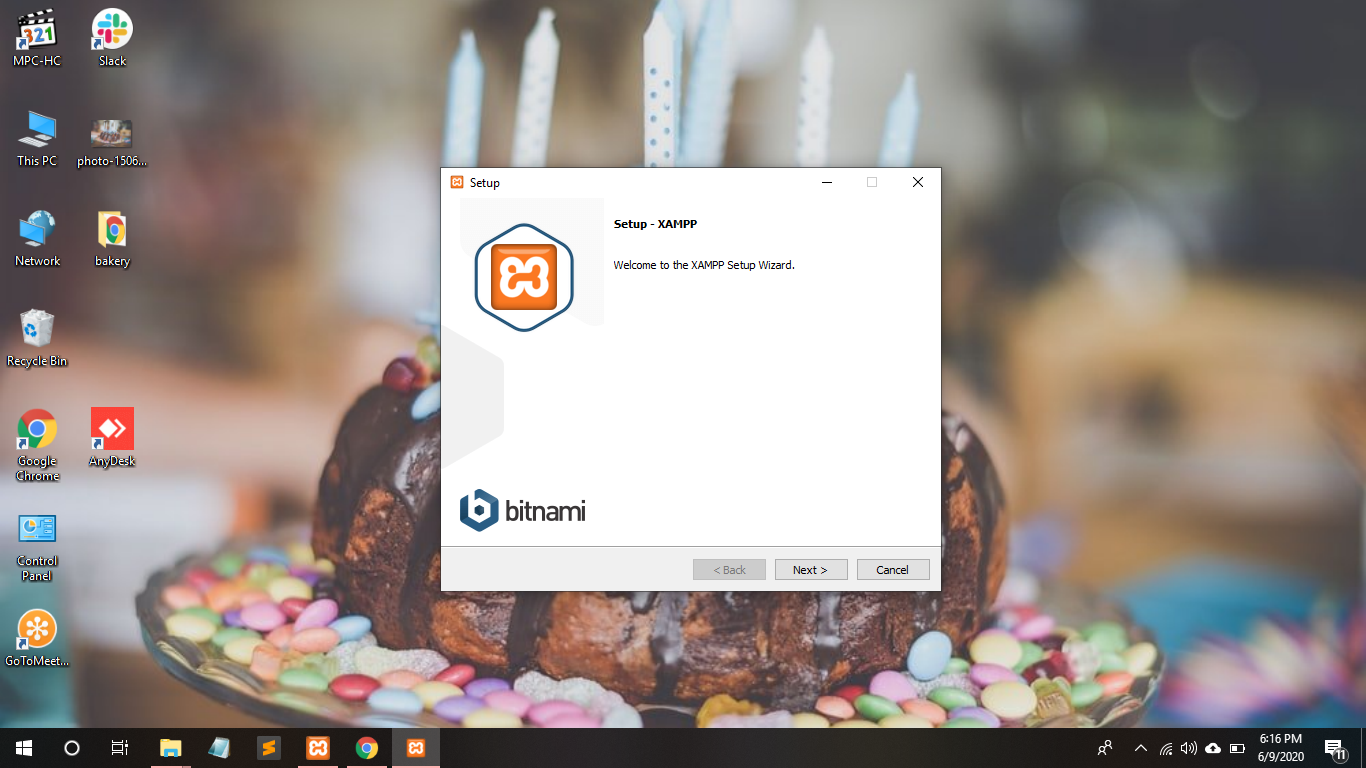Click the Setup title bar icon
Screen dimensions: 1366x768
pos(457,182)
